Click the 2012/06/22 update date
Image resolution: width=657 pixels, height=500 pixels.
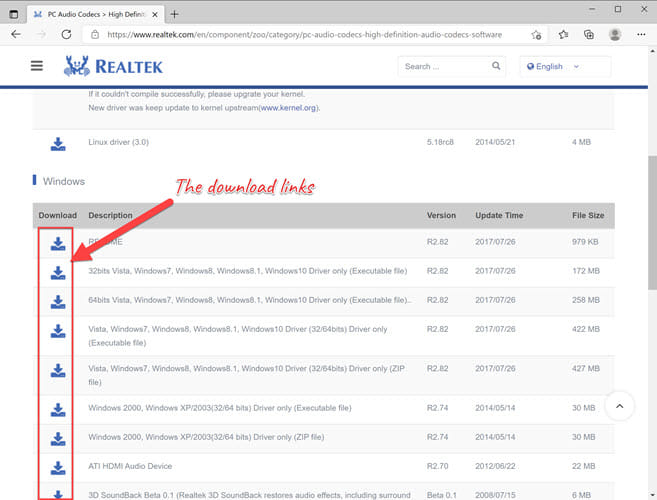coord(495,466)
